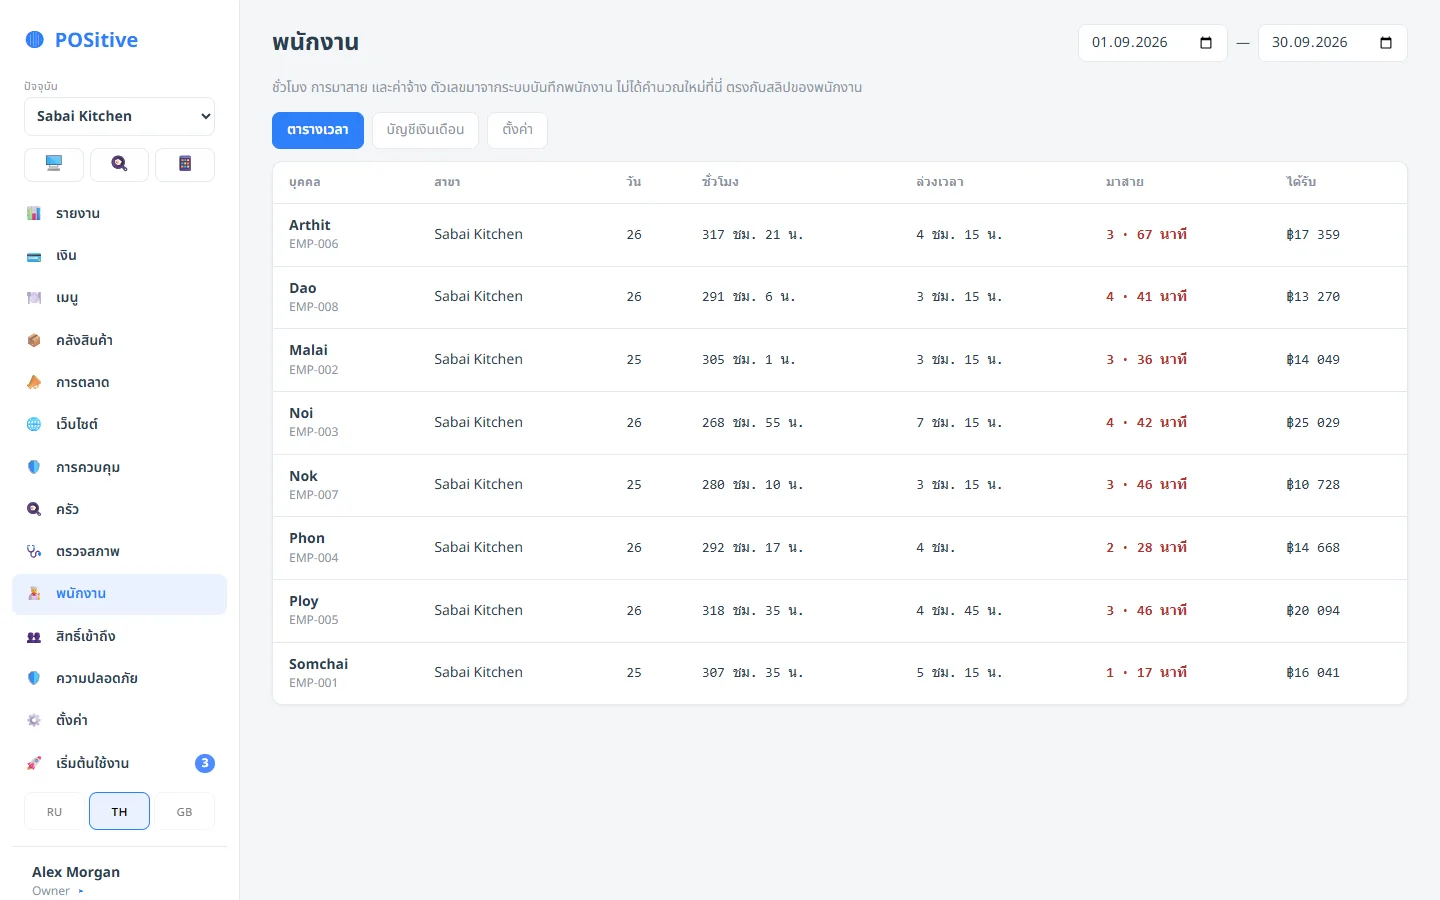Open the ตั้งค่า tab beside บัญชีเงินเดือน
The height and width of the screenshot is (900, 1440).
(517, 130)
